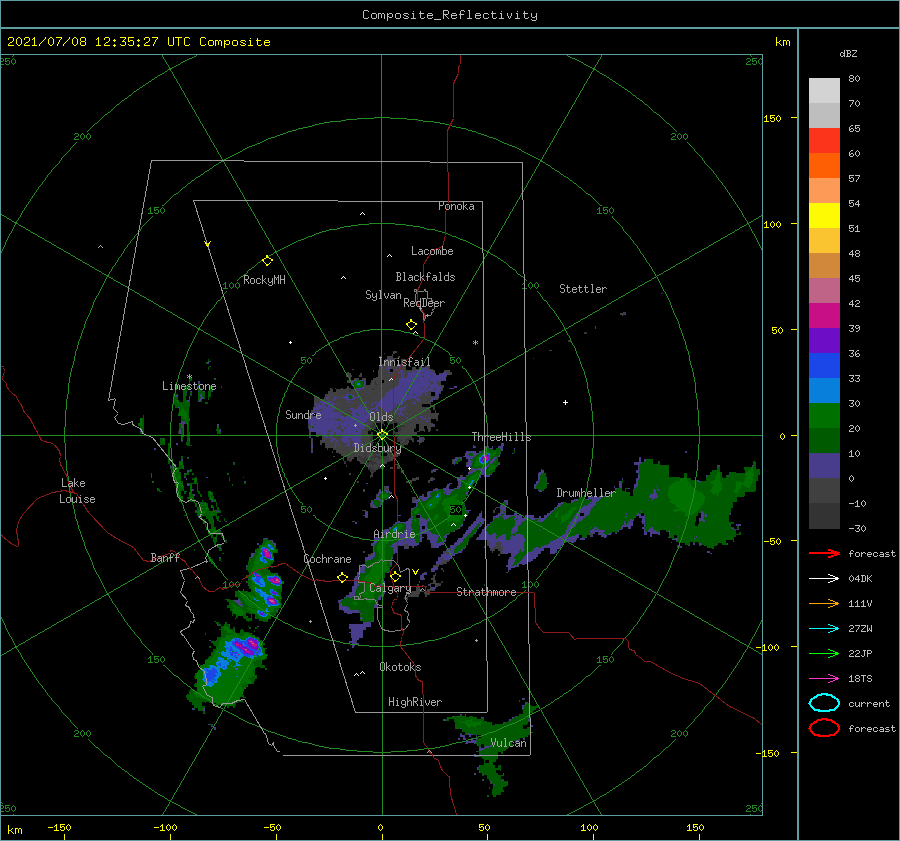This screenshot has height=841, width=900.
Task: Click the orange 111V arrow icon
Action: [824, 603]
